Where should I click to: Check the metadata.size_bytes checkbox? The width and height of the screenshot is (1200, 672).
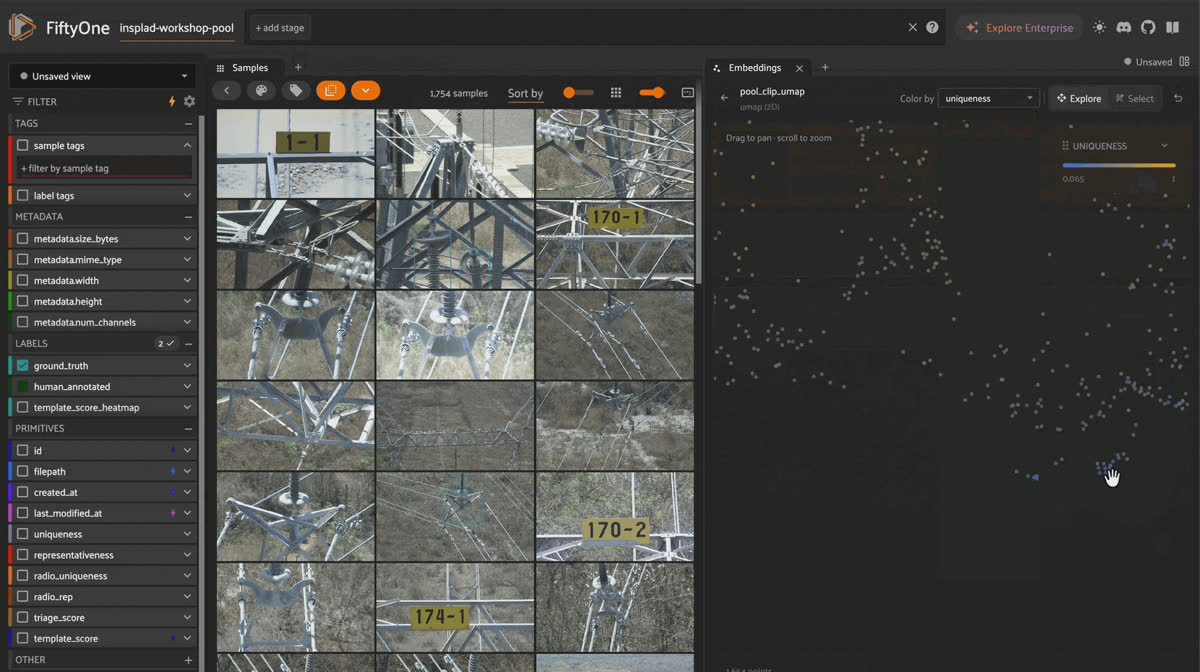tap(23, 239)
